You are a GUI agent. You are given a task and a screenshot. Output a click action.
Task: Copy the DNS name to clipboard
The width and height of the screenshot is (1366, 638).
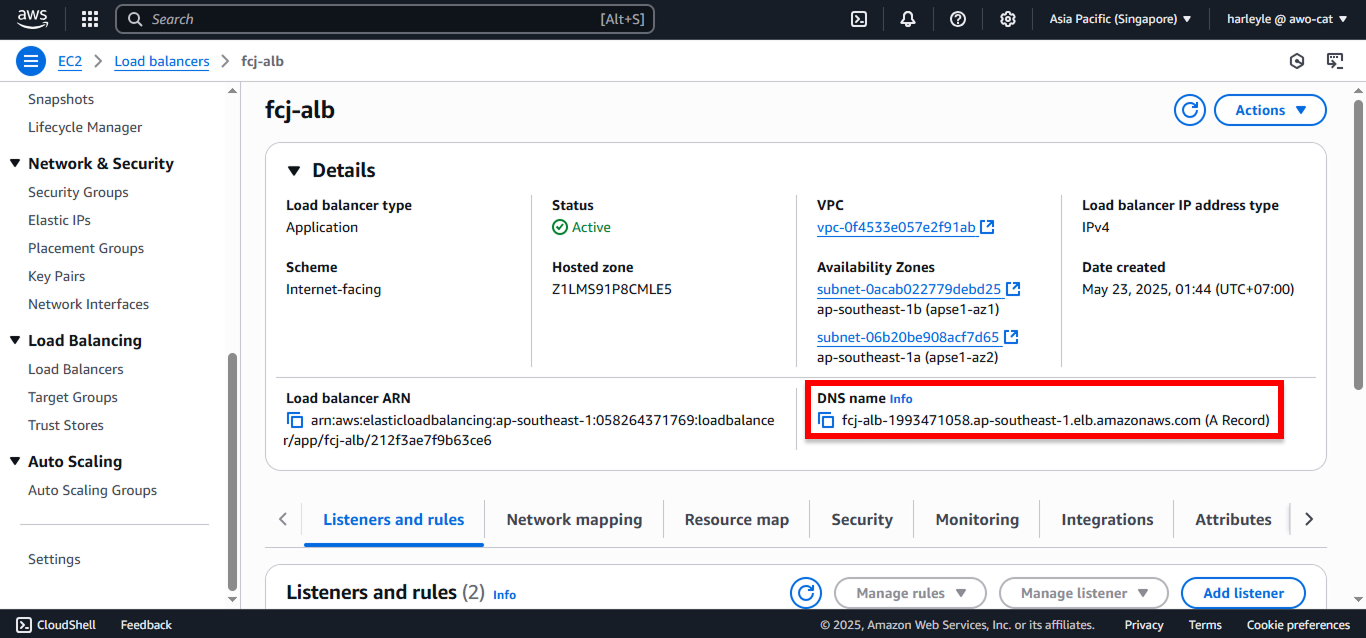point(826,420)
